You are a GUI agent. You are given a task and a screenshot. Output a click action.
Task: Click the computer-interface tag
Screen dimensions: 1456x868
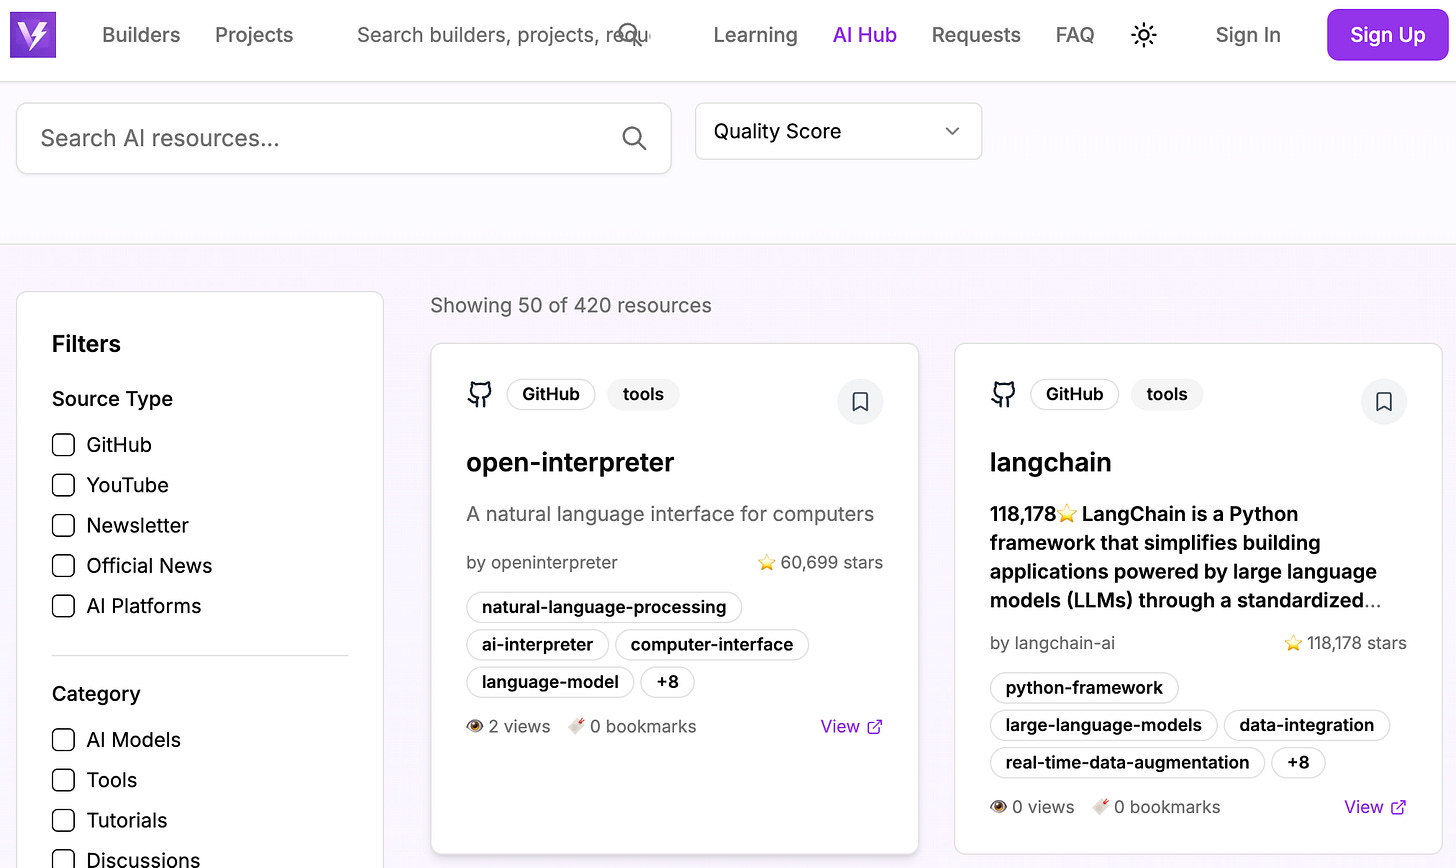click(712, 645)
